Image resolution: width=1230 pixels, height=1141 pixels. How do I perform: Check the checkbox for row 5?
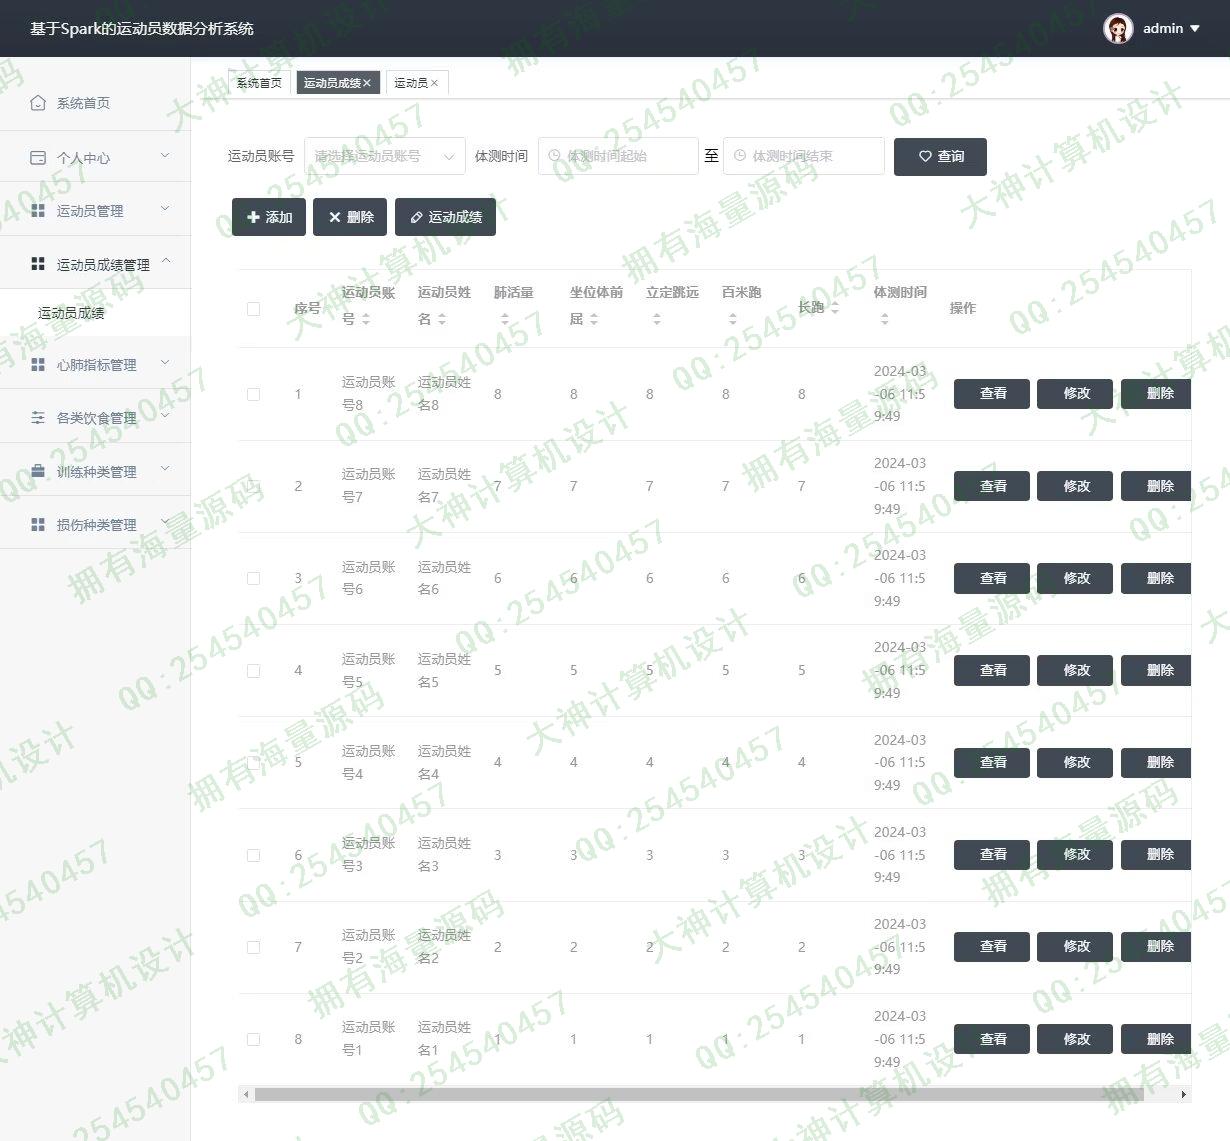coord(253,762)
